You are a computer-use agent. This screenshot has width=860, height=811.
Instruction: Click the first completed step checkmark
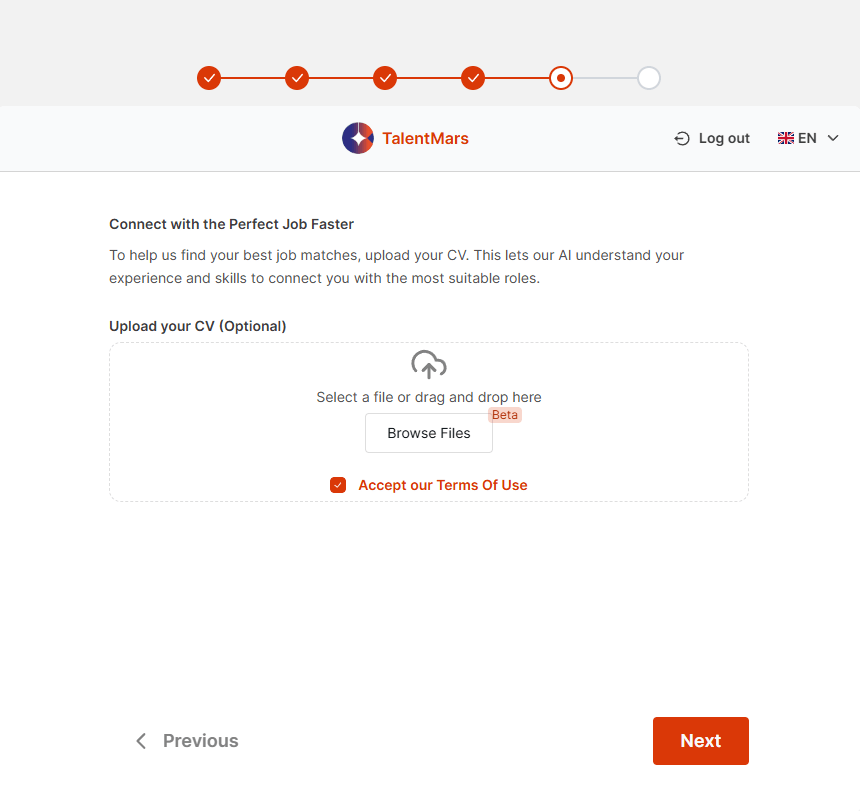[x=209, y=78]
